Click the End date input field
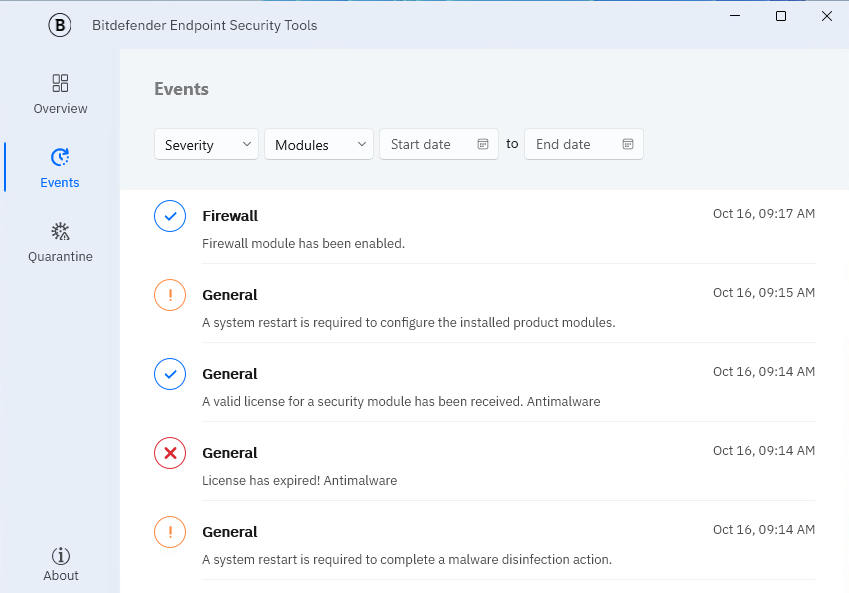Image resolution: width=849 pixels, height=593 pixels. (x=570, y=144)
